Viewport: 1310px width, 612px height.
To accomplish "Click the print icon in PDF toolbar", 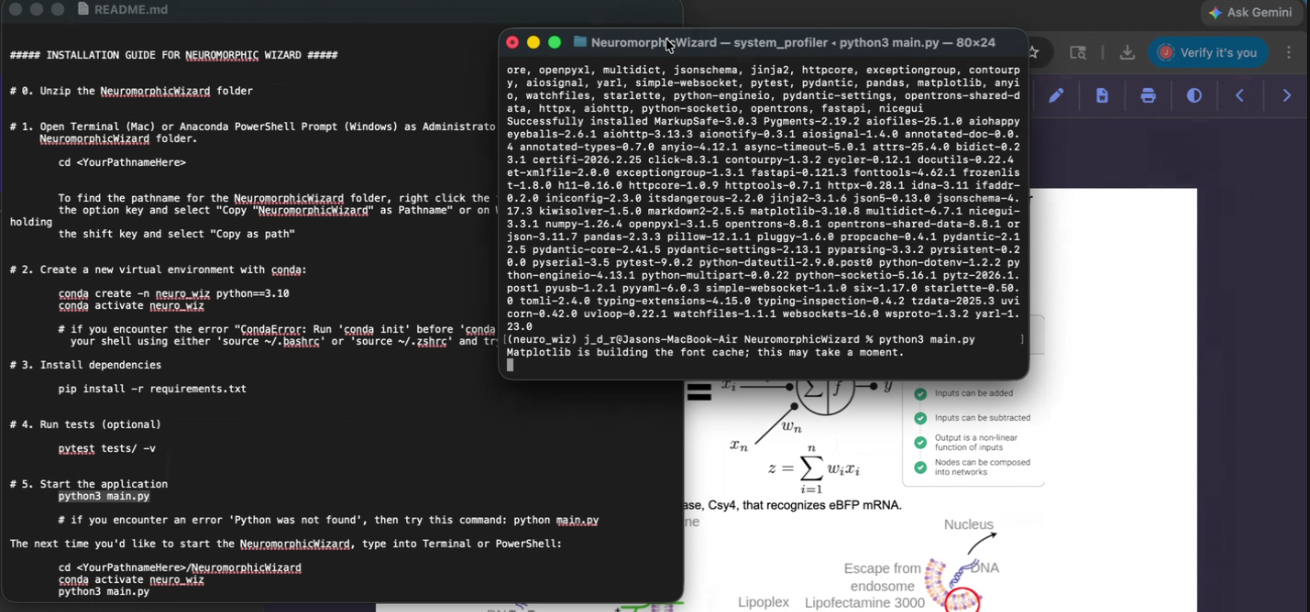I will 1148,95.
